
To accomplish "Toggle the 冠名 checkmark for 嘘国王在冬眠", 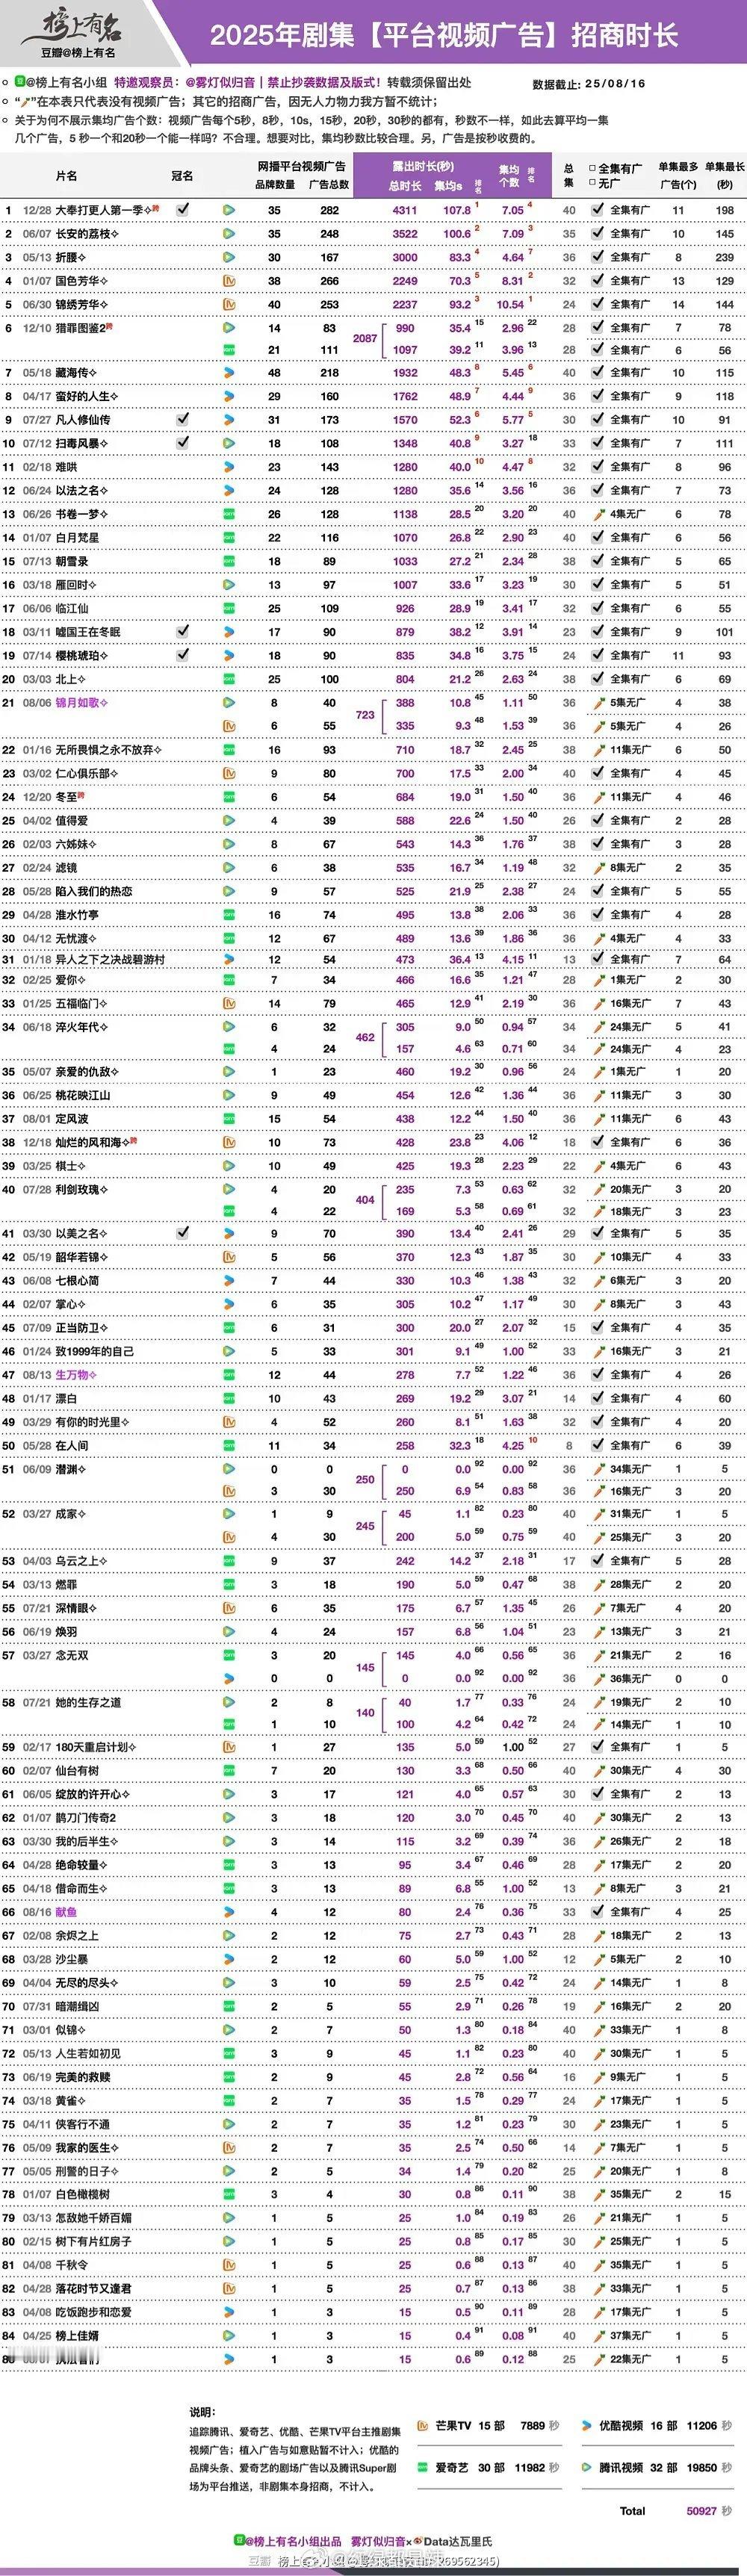I will pyautogui.click(x=182, y=631).
